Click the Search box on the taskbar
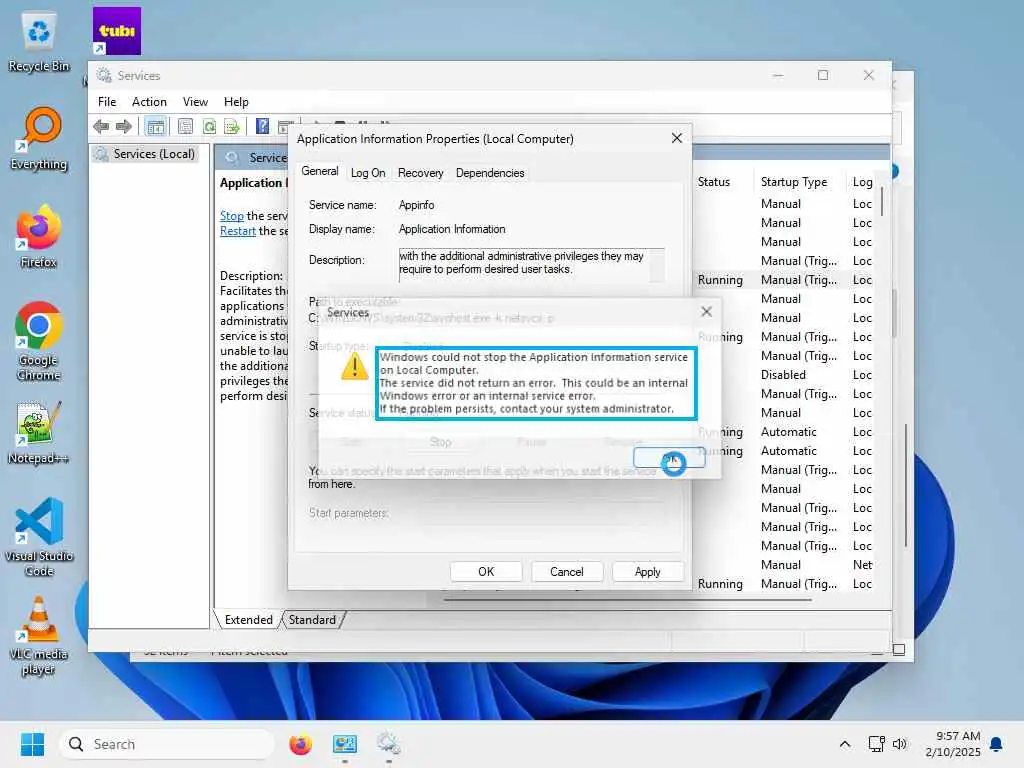The height and width of the screenshot is (768, 1024). click(x=167, y=744)
